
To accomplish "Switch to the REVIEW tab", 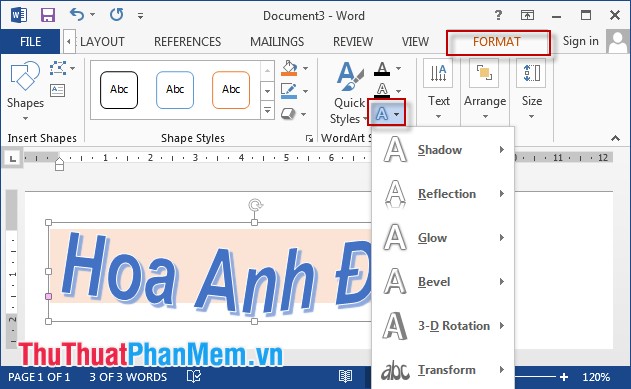I will [353, 41].
